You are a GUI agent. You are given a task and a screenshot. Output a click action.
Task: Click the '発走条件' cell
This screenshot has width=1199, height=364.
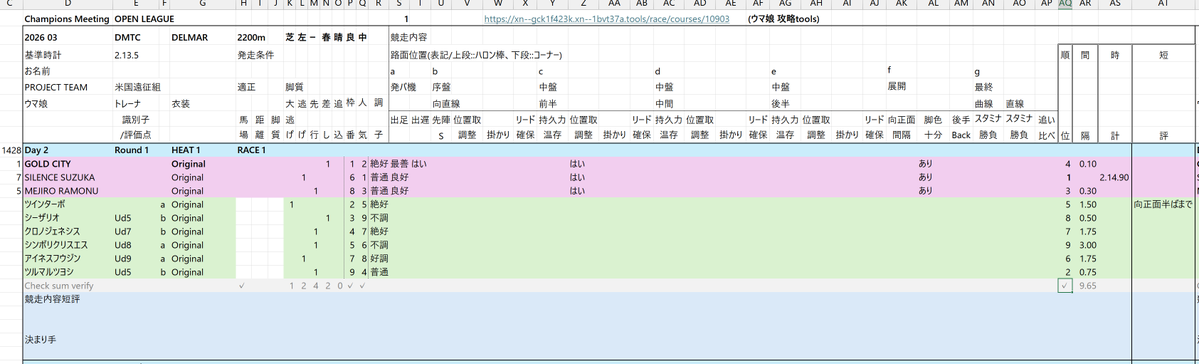pos(255,55)
